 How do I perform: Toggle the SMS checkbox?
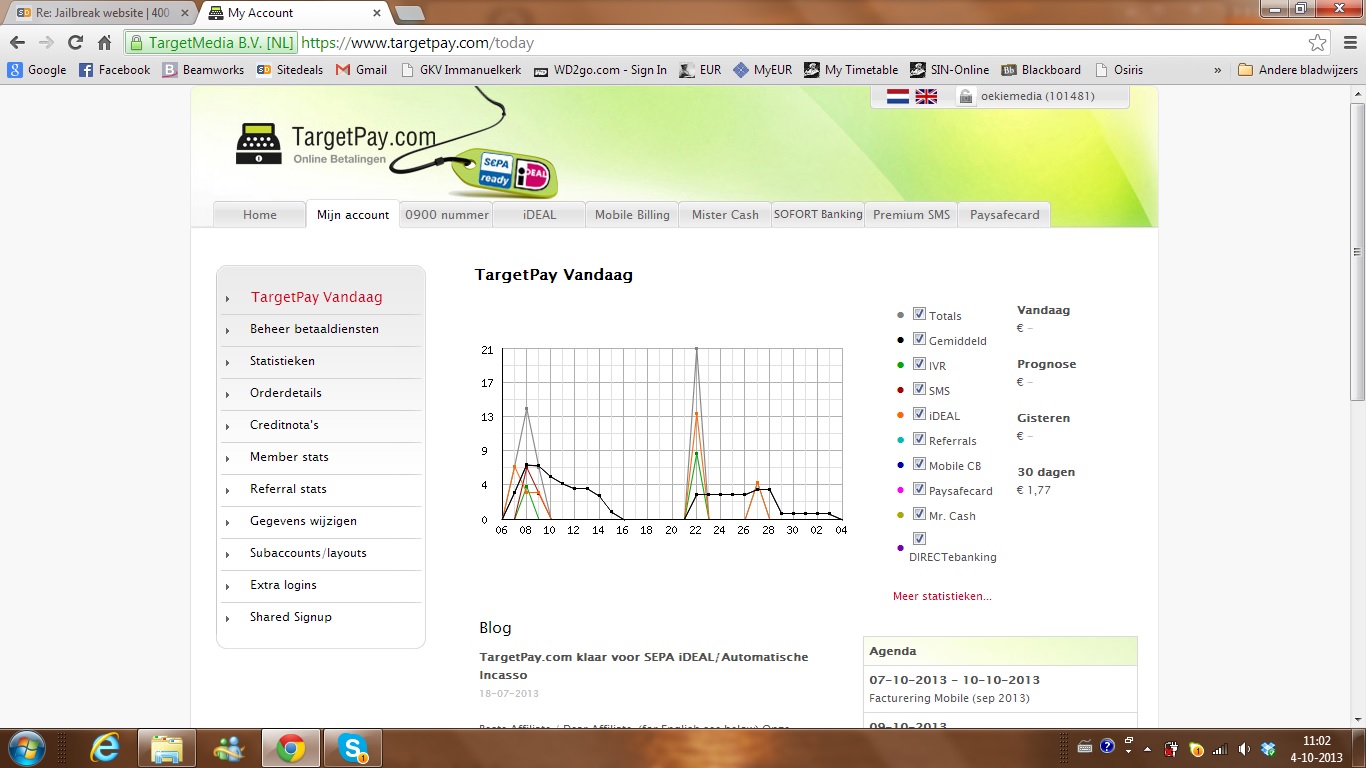[x=919, y=389]
